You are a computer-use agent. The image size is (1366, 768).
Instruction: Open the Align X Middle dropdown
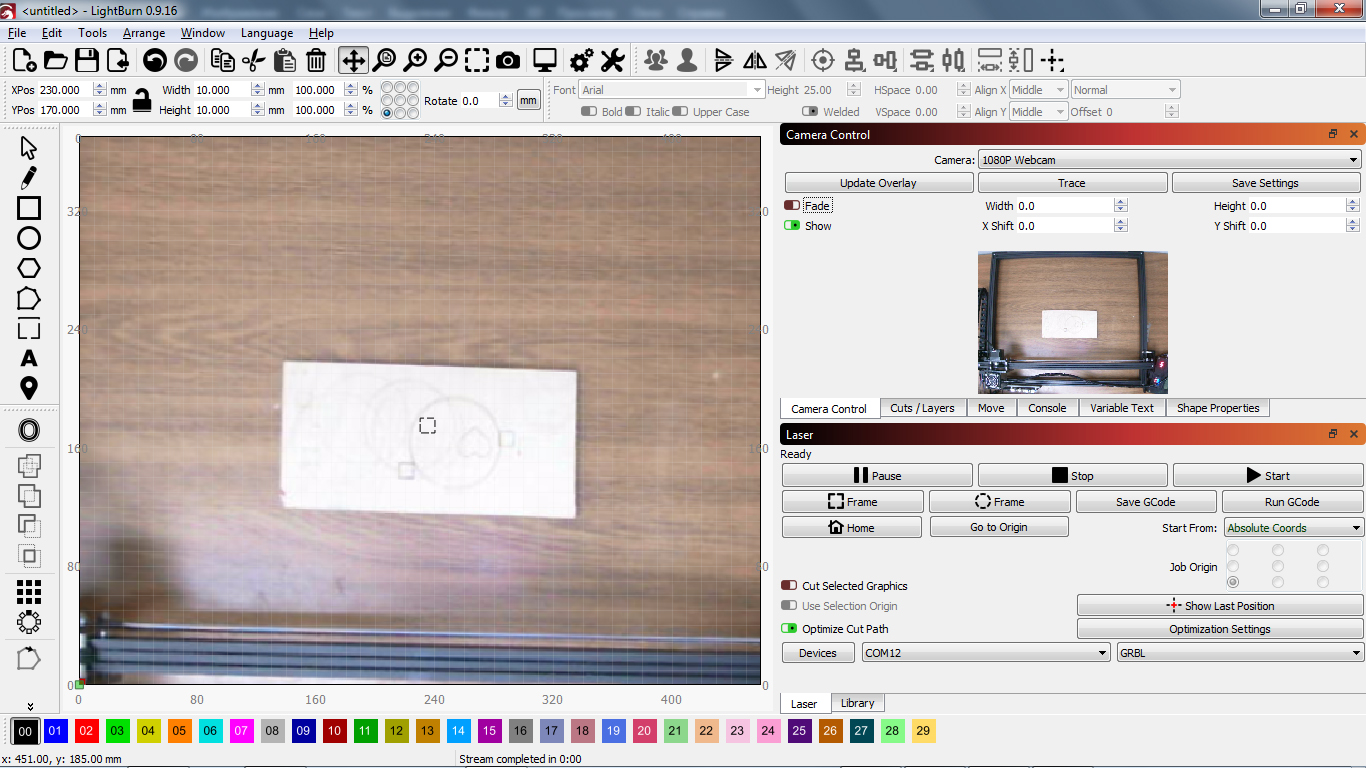coord(1038,90)
